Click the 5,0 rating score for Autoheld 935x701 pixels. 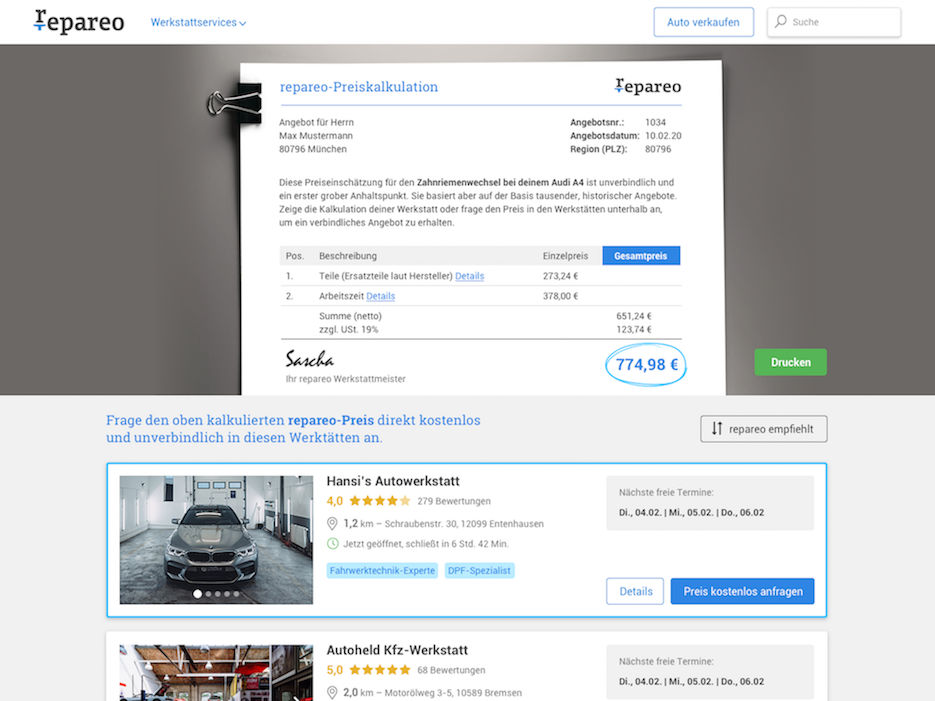[x=335, y=670]
